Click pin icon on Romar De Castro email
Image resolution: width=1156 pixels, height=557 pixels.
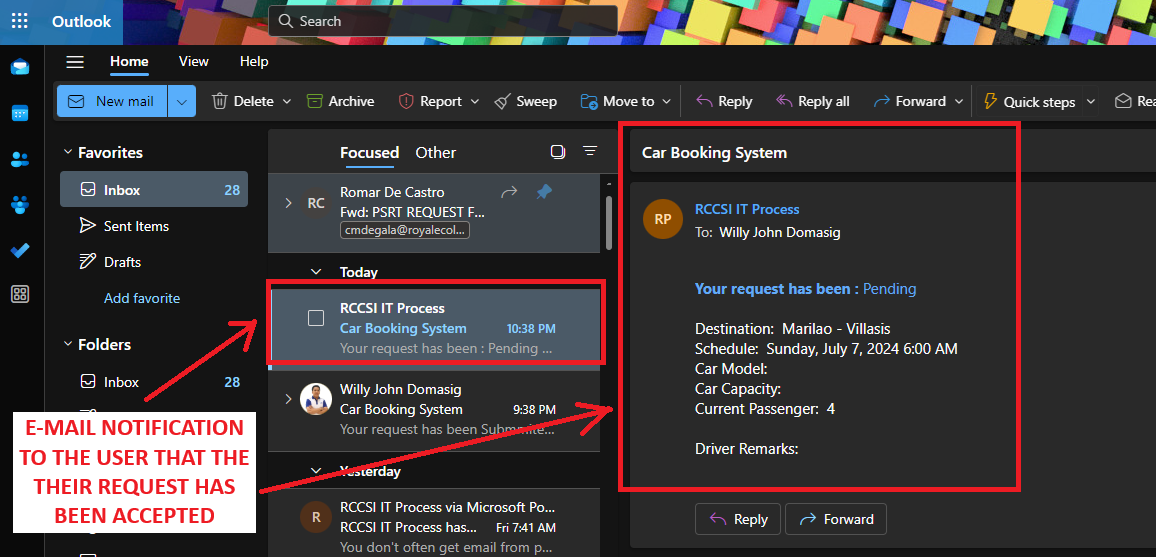pos(544,192)
